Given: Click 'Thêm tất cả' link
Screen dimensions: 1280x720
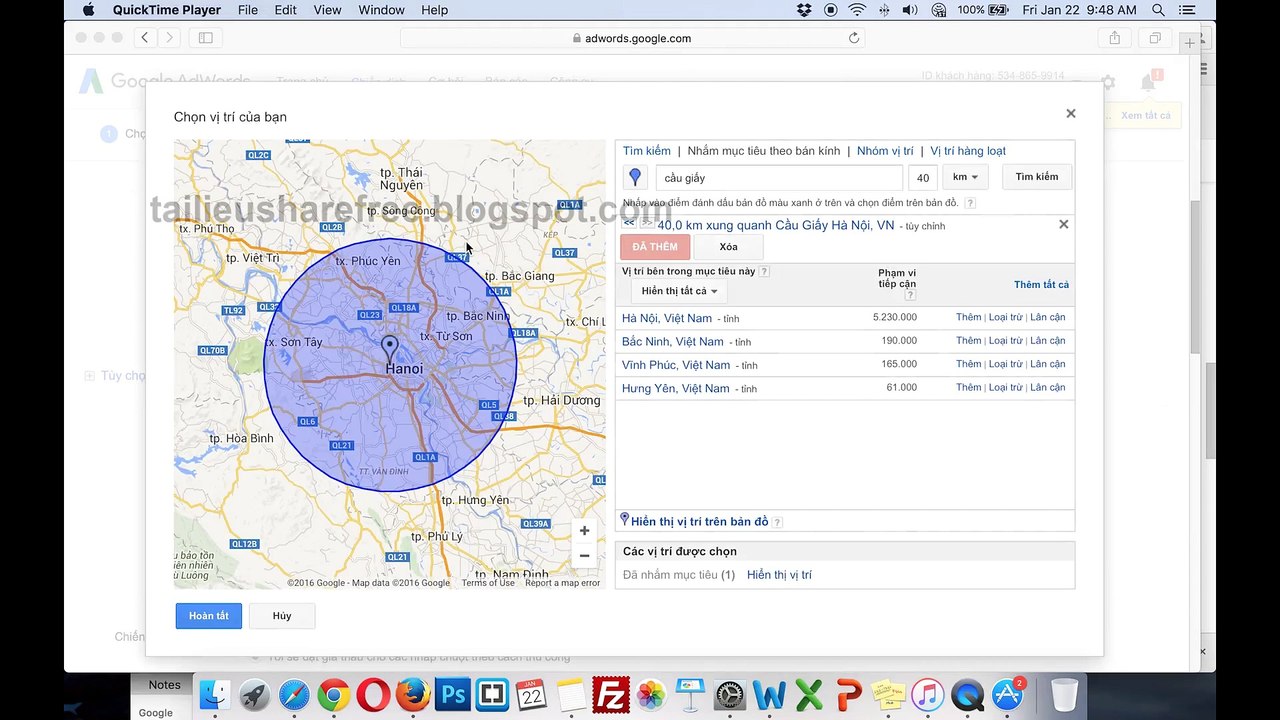Looking at the screenshot, I should point(1041,285).
